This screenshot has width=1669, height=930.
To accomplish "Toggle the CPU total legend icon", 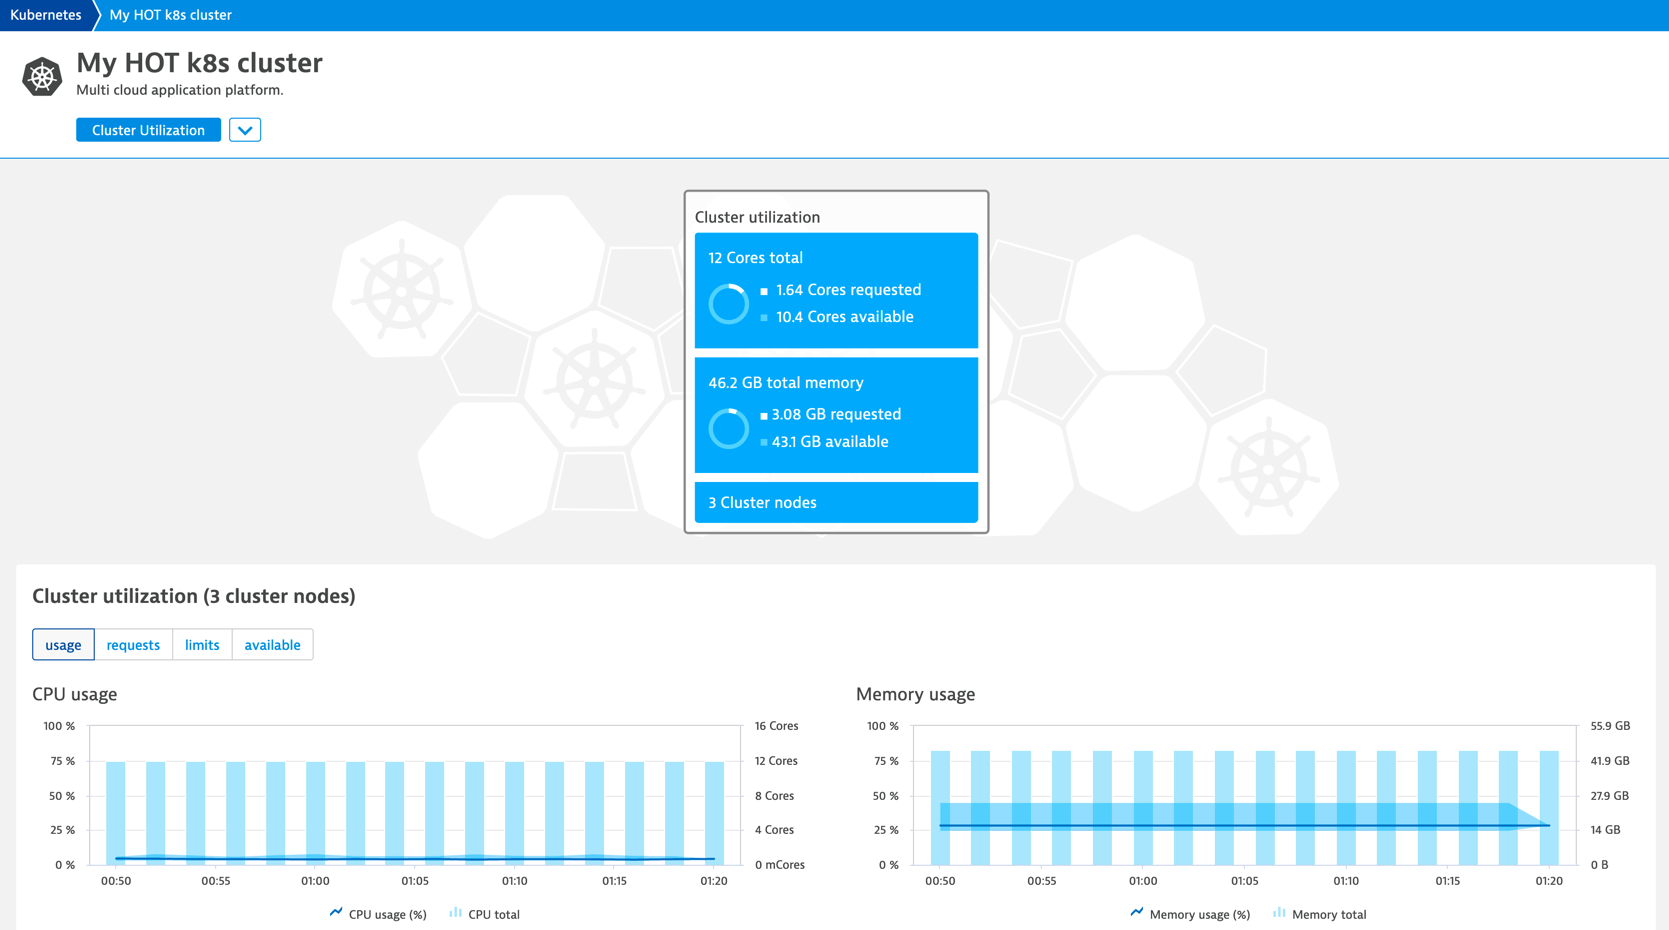I will pos(456,912).
